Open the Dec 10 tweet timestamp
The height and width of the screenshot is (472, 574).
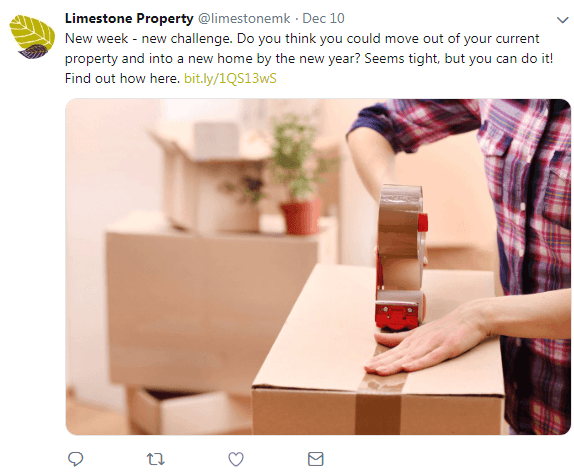[x=323, y=18]
